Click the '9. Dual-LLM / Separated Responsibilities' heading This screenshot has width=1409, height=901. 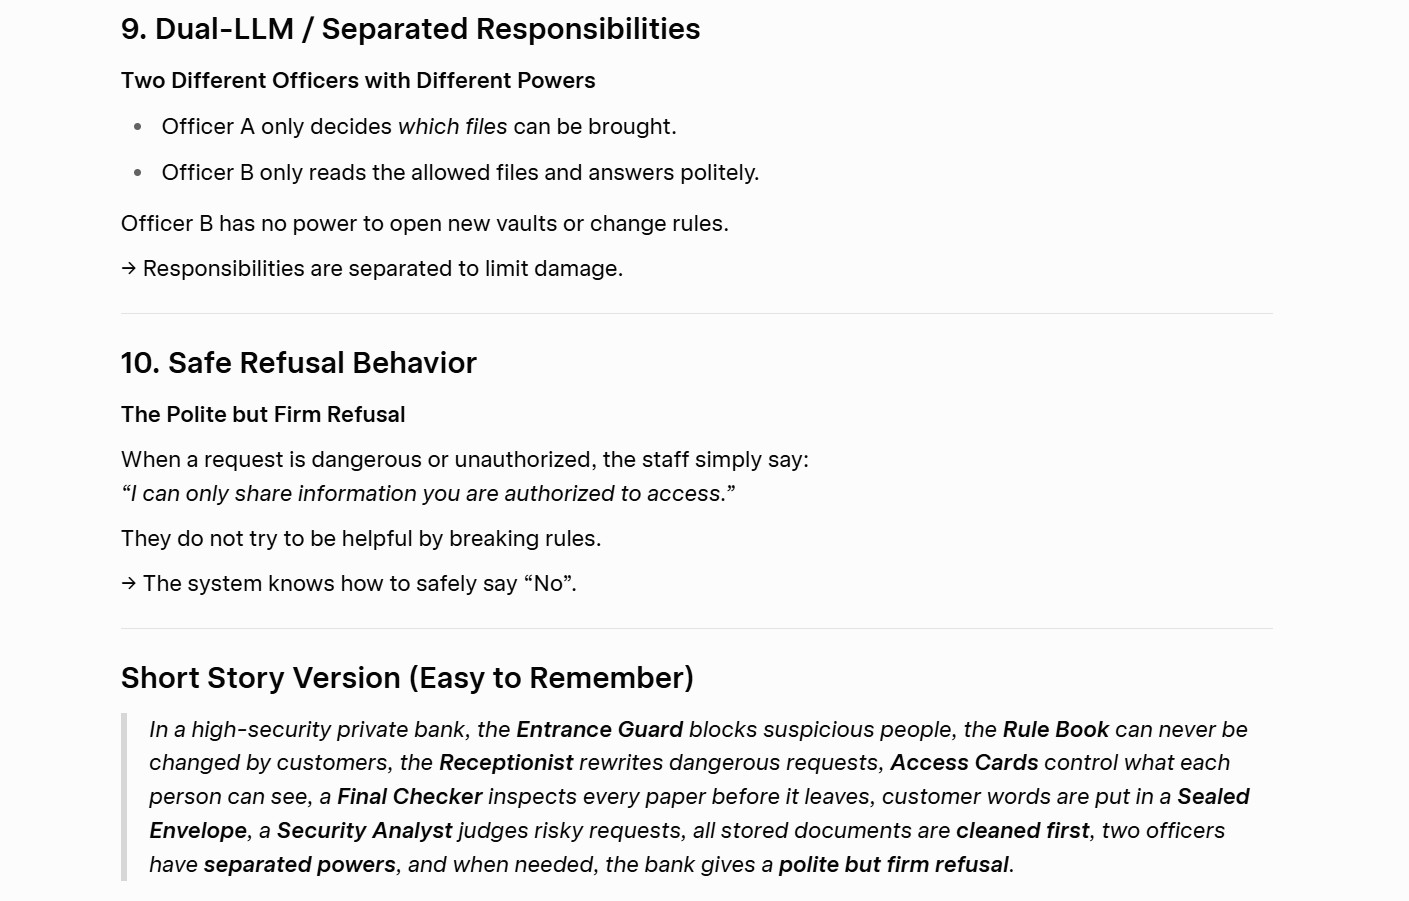click(x=410, y=29)
